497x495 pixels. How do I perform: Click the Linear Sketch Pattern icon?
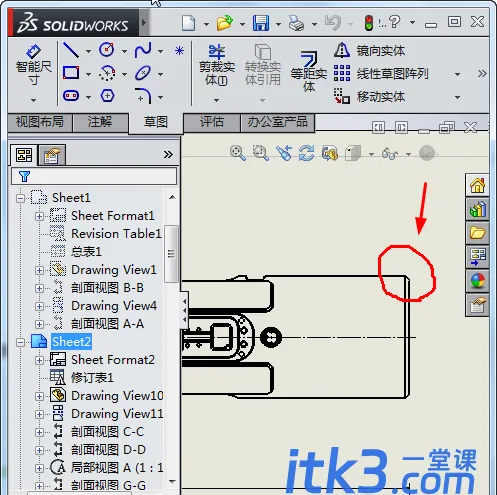pos(342,73)
